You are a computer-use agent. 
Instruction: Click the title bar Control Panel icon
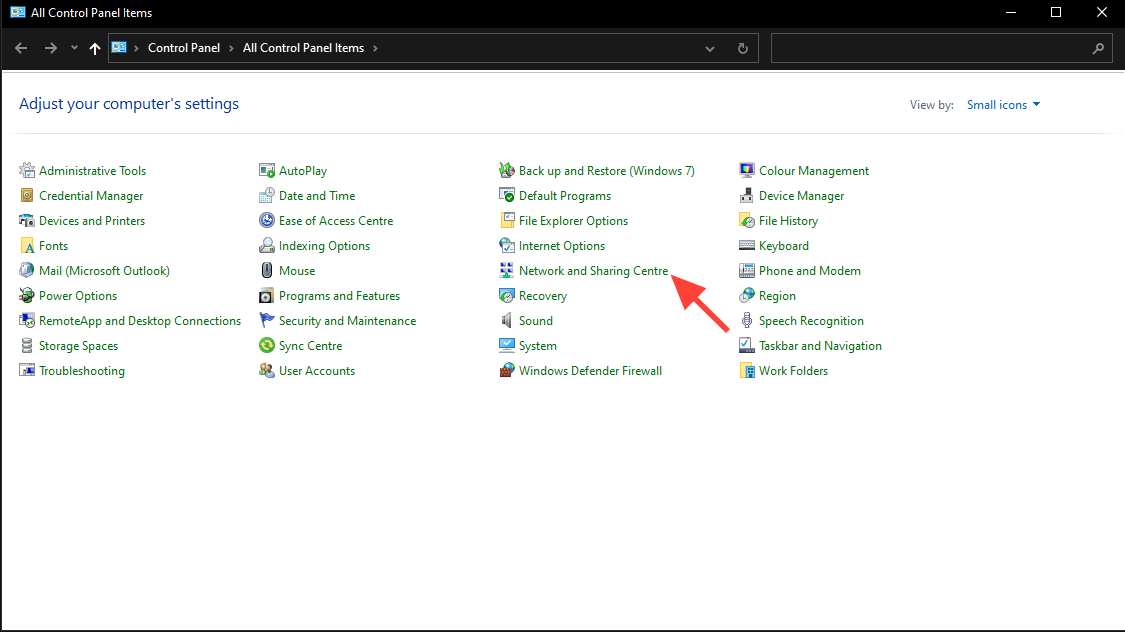(17, 12)
